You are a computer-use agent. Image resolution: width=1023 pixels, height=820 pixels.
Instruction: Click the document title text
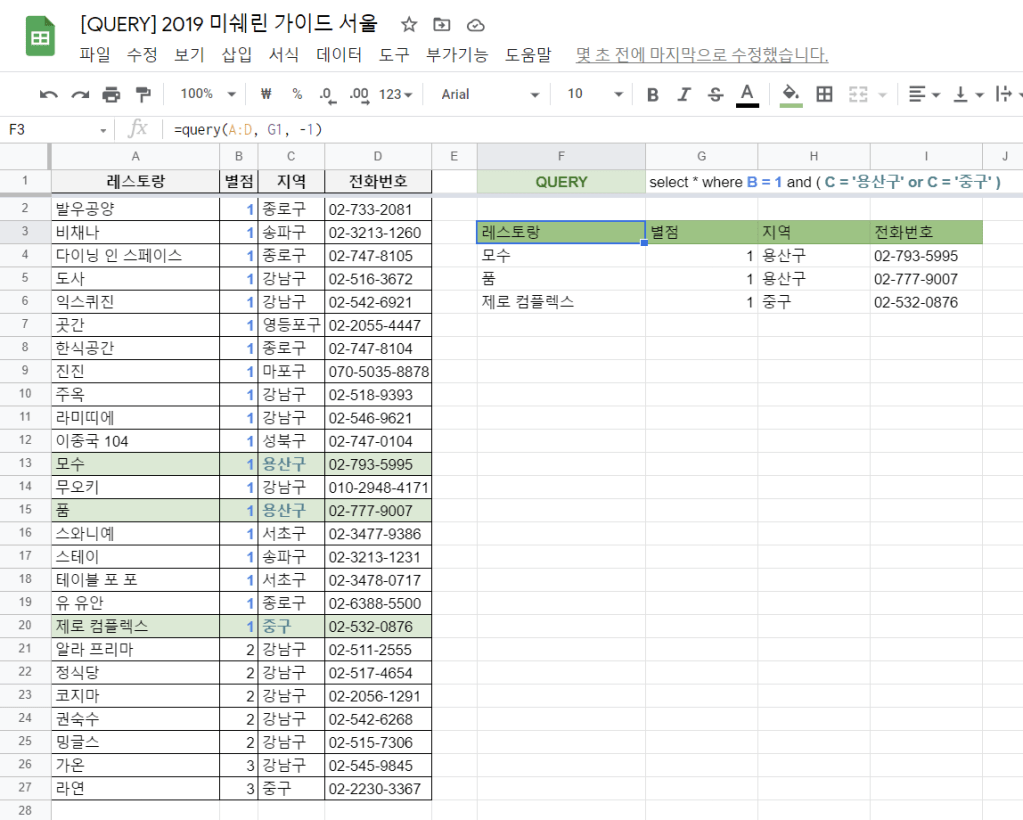click(229, 23)
